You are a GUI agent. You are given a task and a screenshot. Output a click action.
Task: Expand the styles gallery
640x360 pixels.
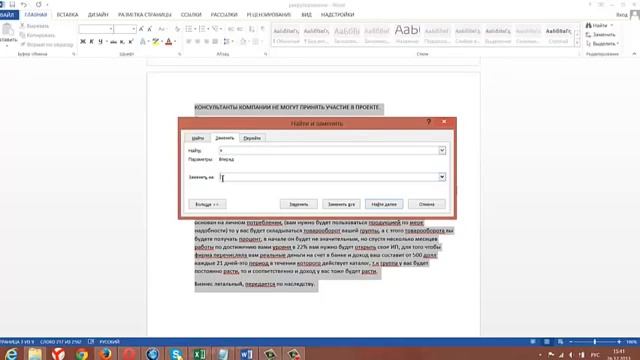pyautogui.click(x=577, y=44)
